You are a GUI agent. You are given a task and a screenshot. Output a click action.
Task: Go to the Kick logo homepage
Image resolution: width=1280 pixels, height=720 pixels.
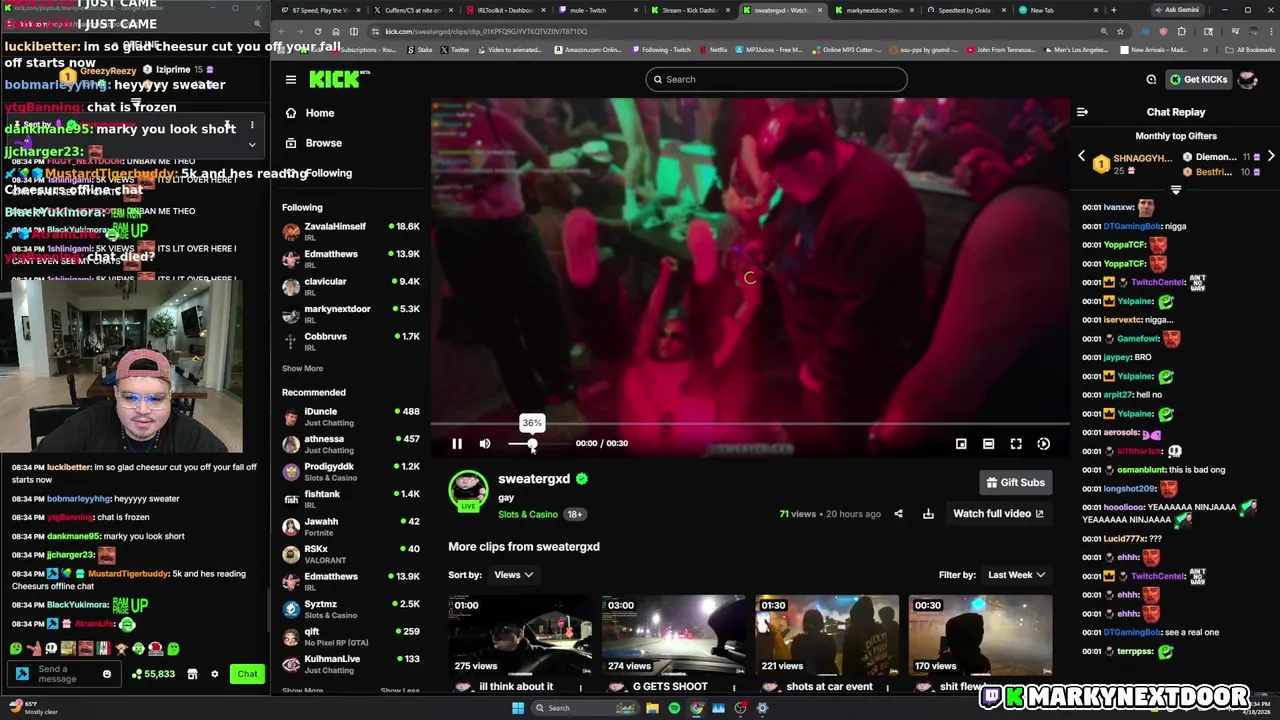pyautogui.click(x=339, y=79)
